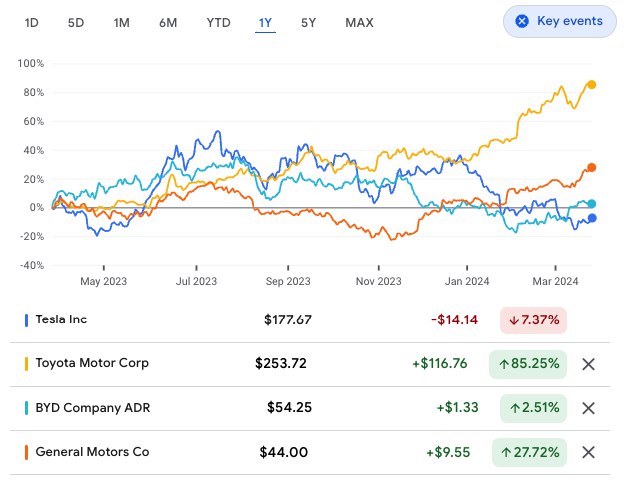630x482 pixels.
Task: Switch to the 1D time range tab
Action: (x=31, y=23)
